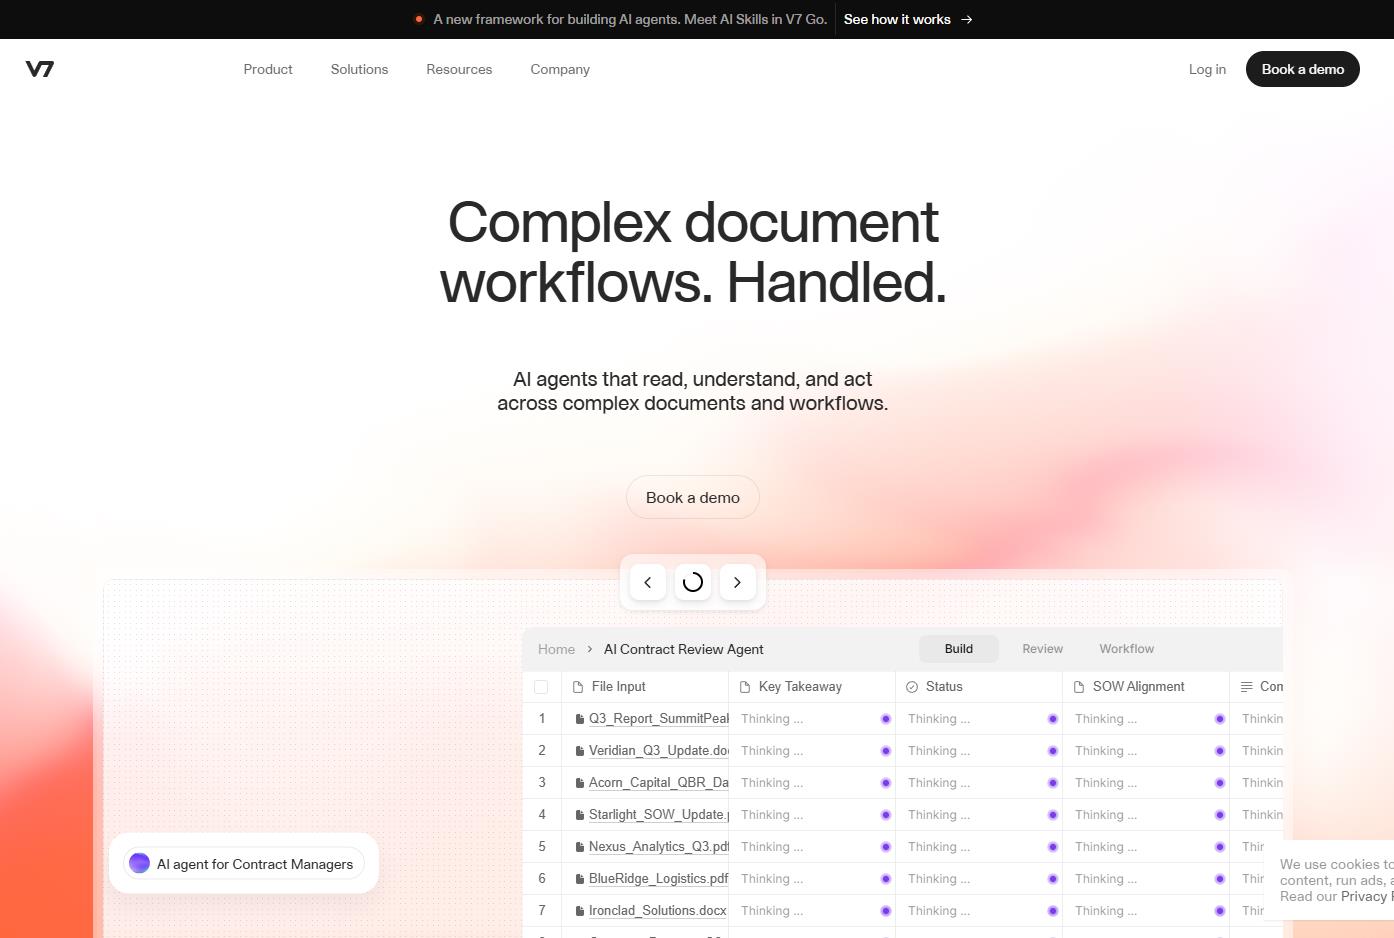Click the File Input column document icon
This screenshot has height=938, width=1394.
(x=578, y=687)
